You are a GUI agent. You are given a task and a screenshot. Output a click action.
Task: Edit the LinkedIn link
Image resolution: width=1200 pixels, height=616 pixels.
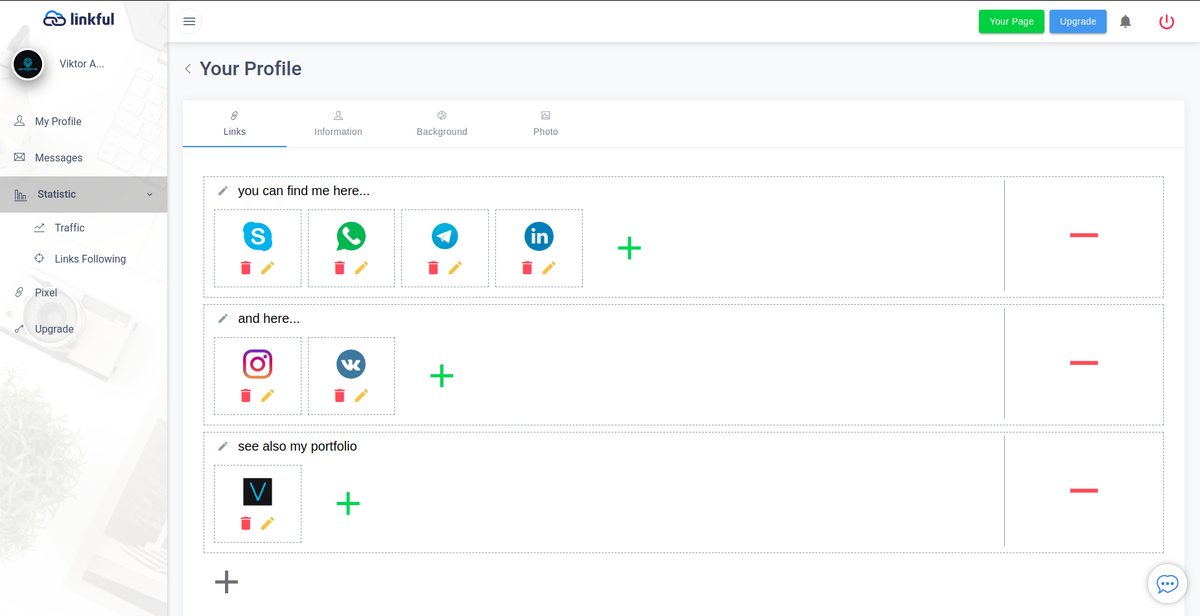549,268
